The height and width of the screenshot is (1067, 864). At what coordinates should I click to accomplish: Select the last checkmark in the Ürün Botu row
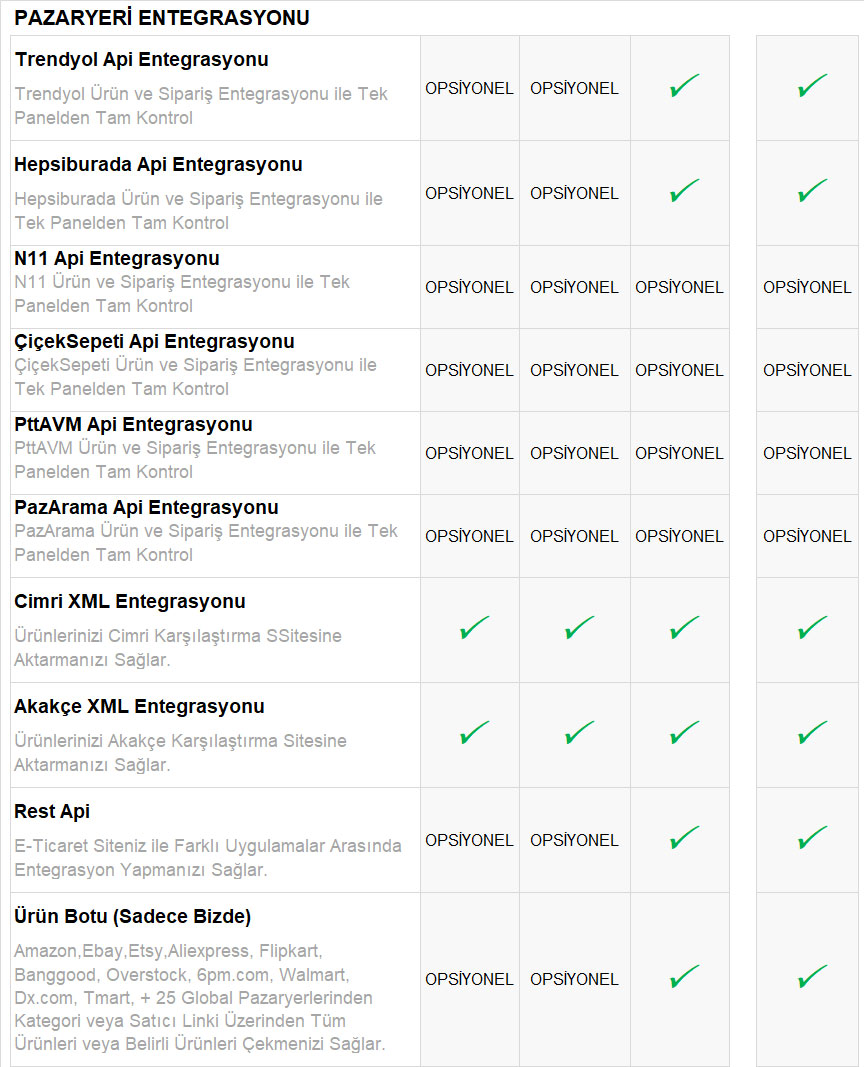point(812,978)
